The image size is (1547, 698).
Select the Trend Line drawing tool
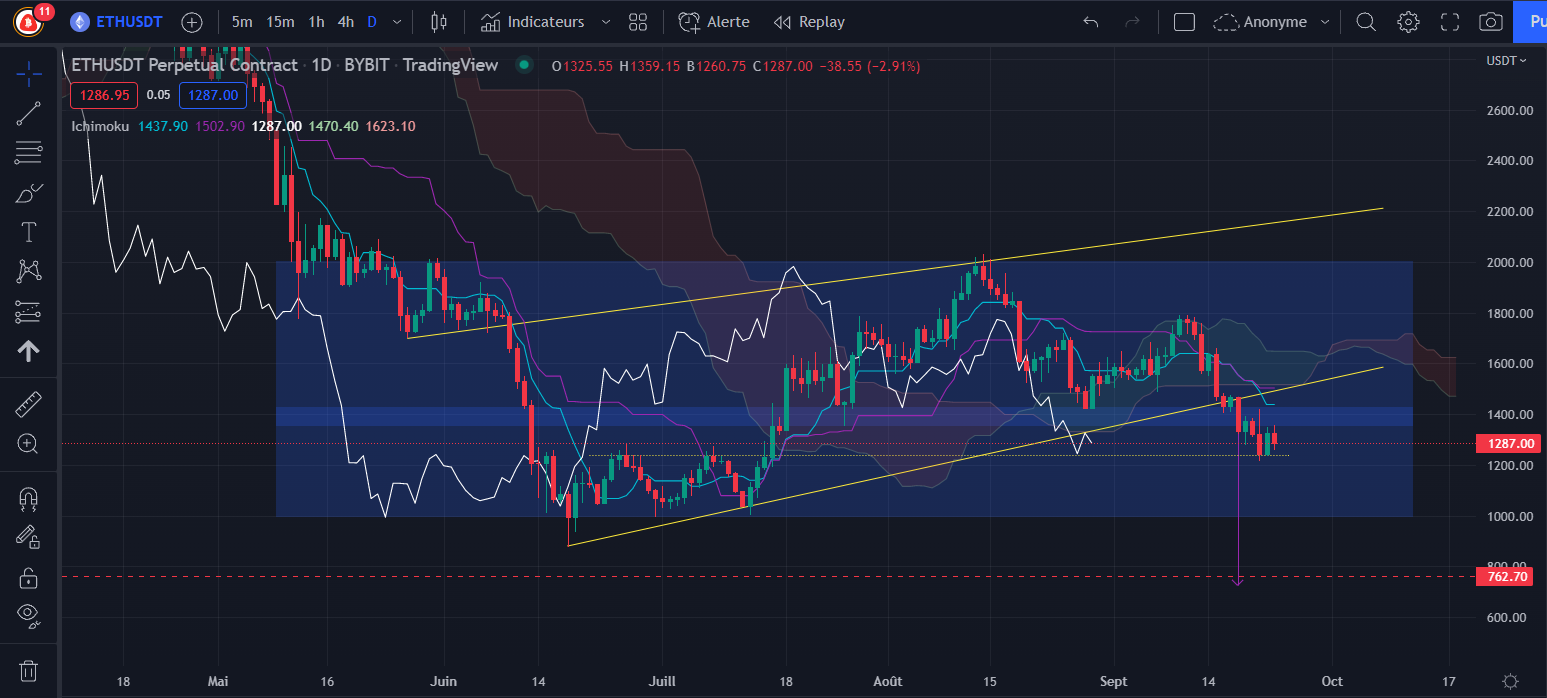pos(28,112)
